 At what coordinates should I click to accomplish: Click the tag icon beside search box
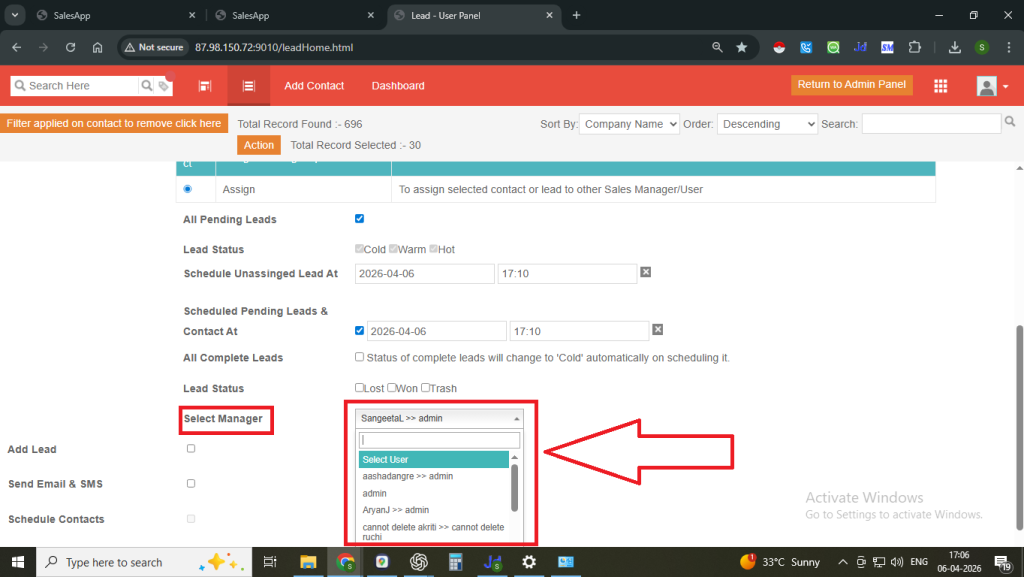pyautogui.click(x=162, y=87)
